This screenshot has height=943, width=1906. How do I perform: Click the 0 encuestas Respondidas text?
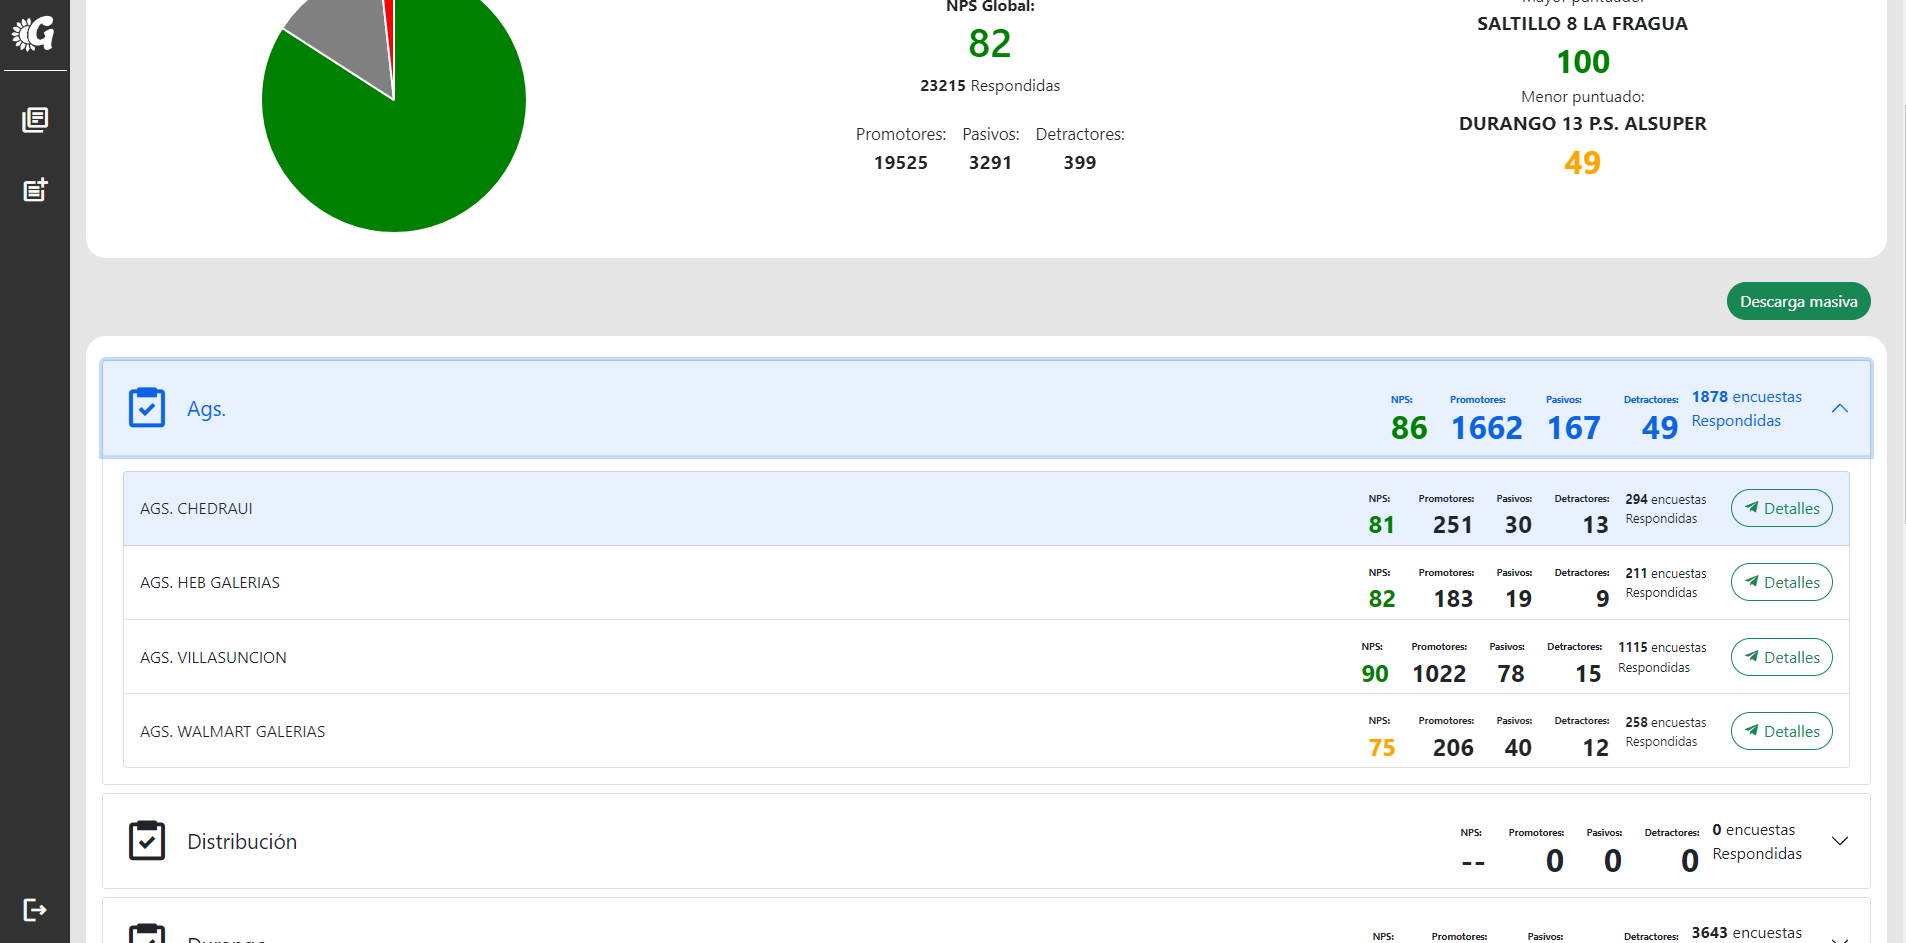point(1757,842)
